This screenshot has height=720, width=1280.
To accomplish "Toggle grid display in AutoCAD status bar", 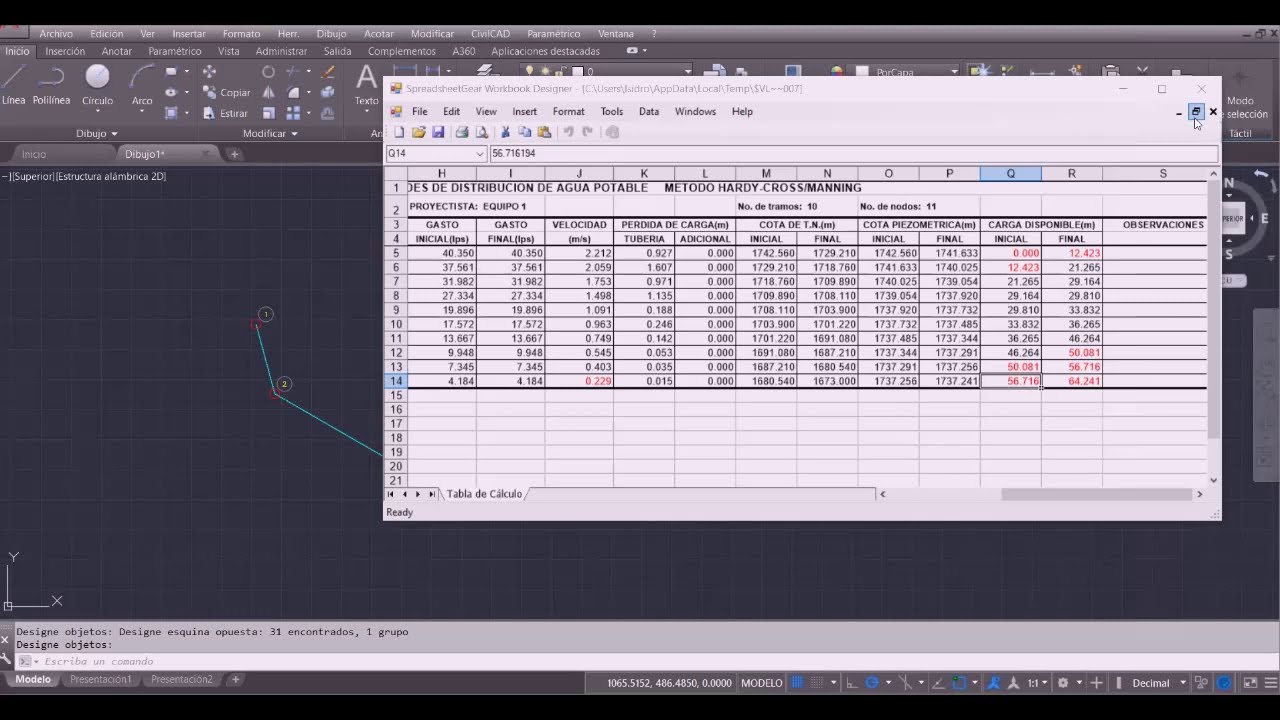I will coord(797,683).
